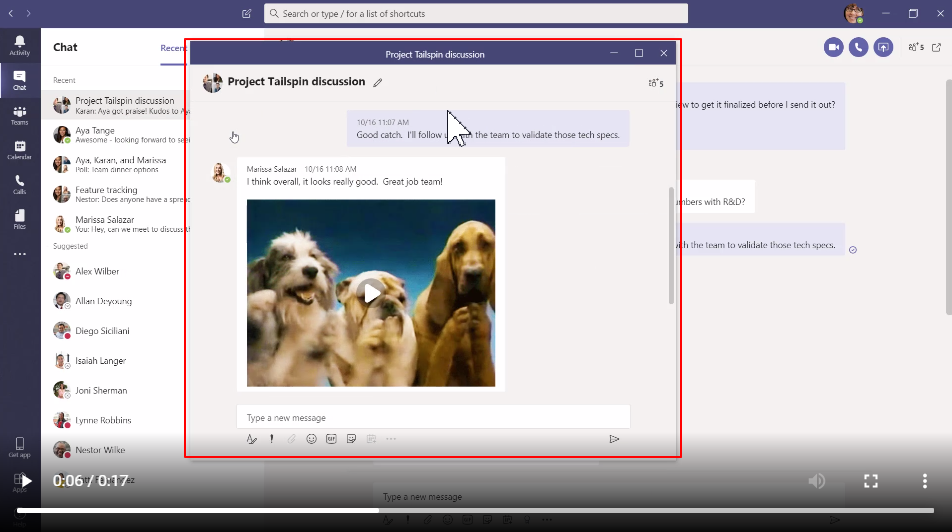Open Format options in pop-out compose bar
The width and height of the screenshot is (952, 532).
pyautogui.click(x=251, y=439)
